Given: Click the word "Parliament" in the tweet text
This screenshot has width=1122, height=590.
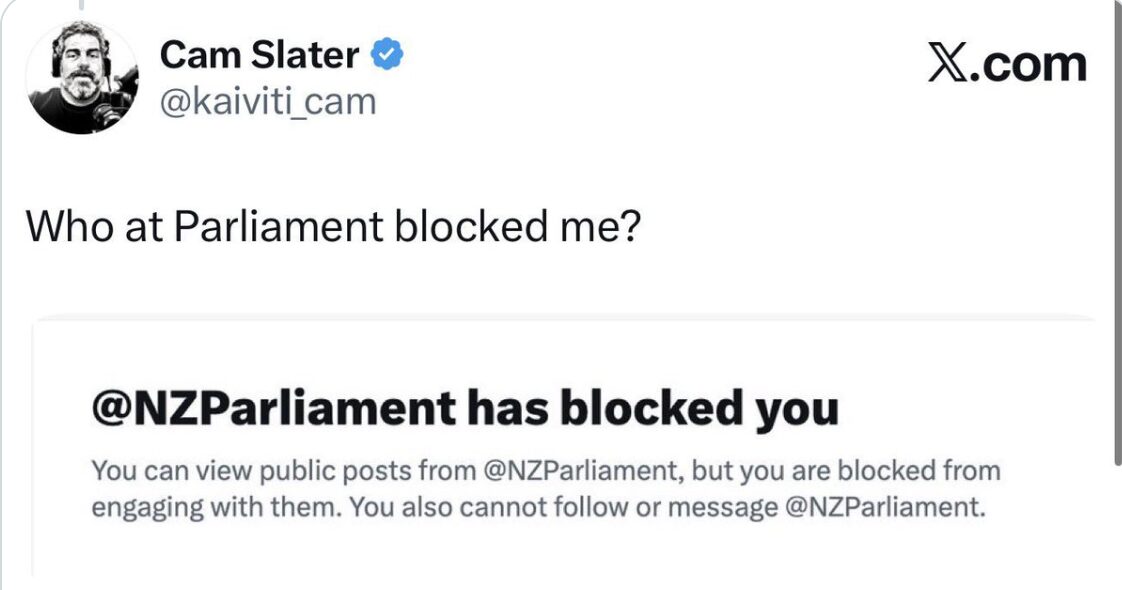Looking at the screenshot, I should click(x=278, y=227).
